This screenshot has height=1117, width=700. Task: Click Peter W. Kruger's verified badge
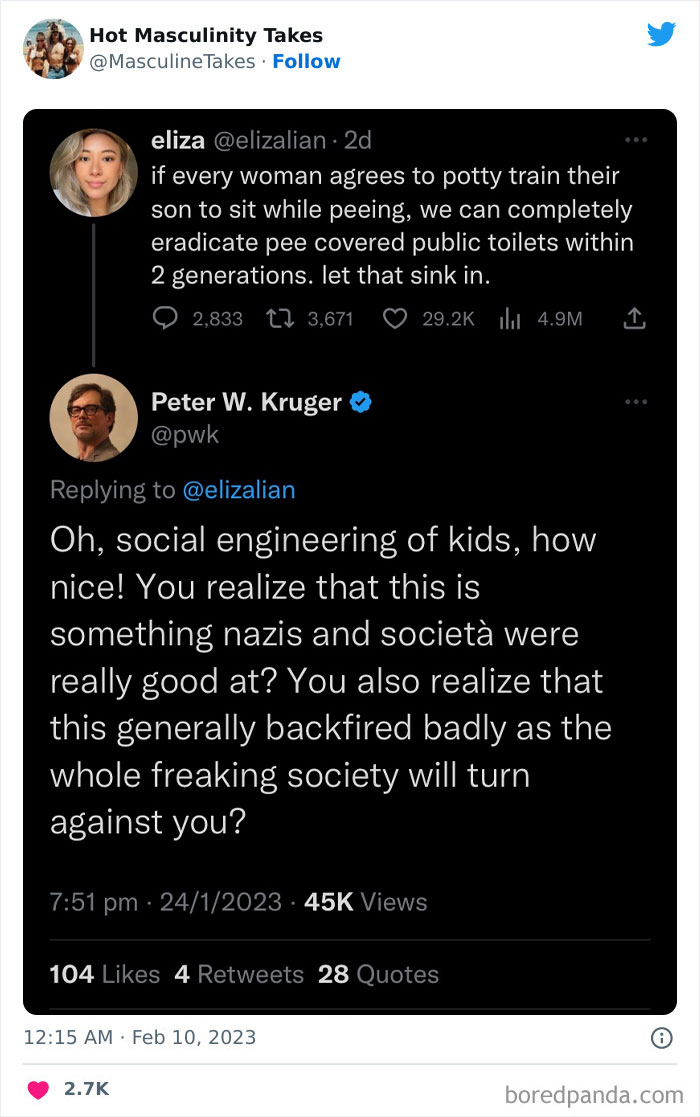click(361, 402)
